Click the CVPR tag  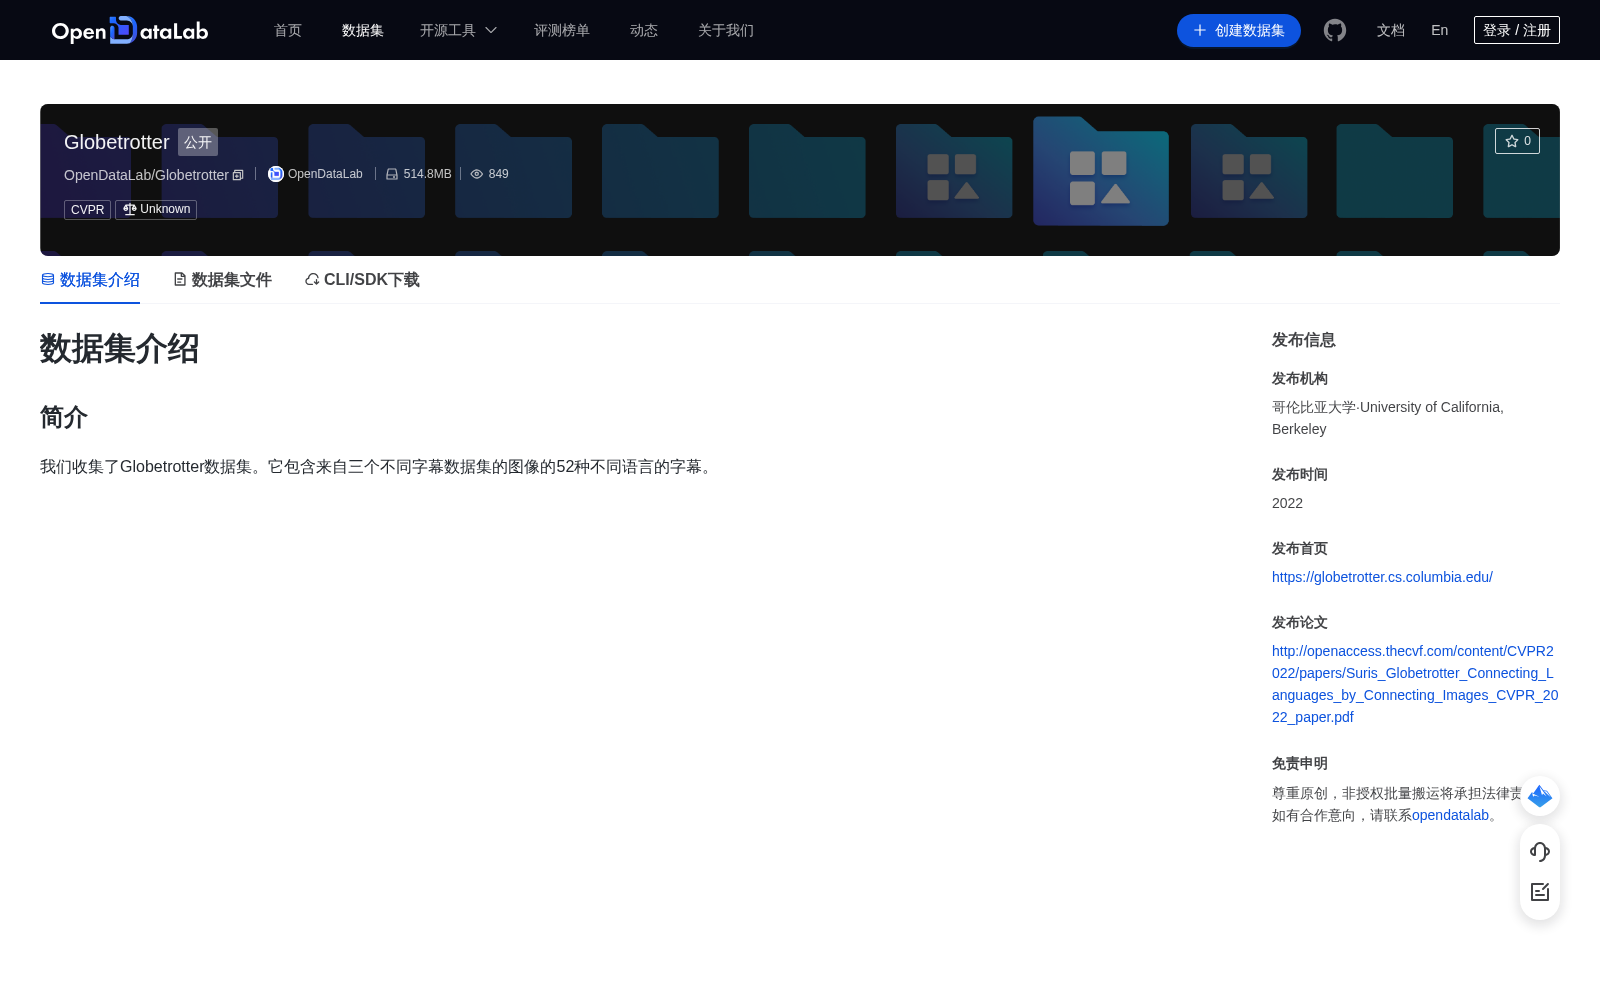click(x=87, y=210)
